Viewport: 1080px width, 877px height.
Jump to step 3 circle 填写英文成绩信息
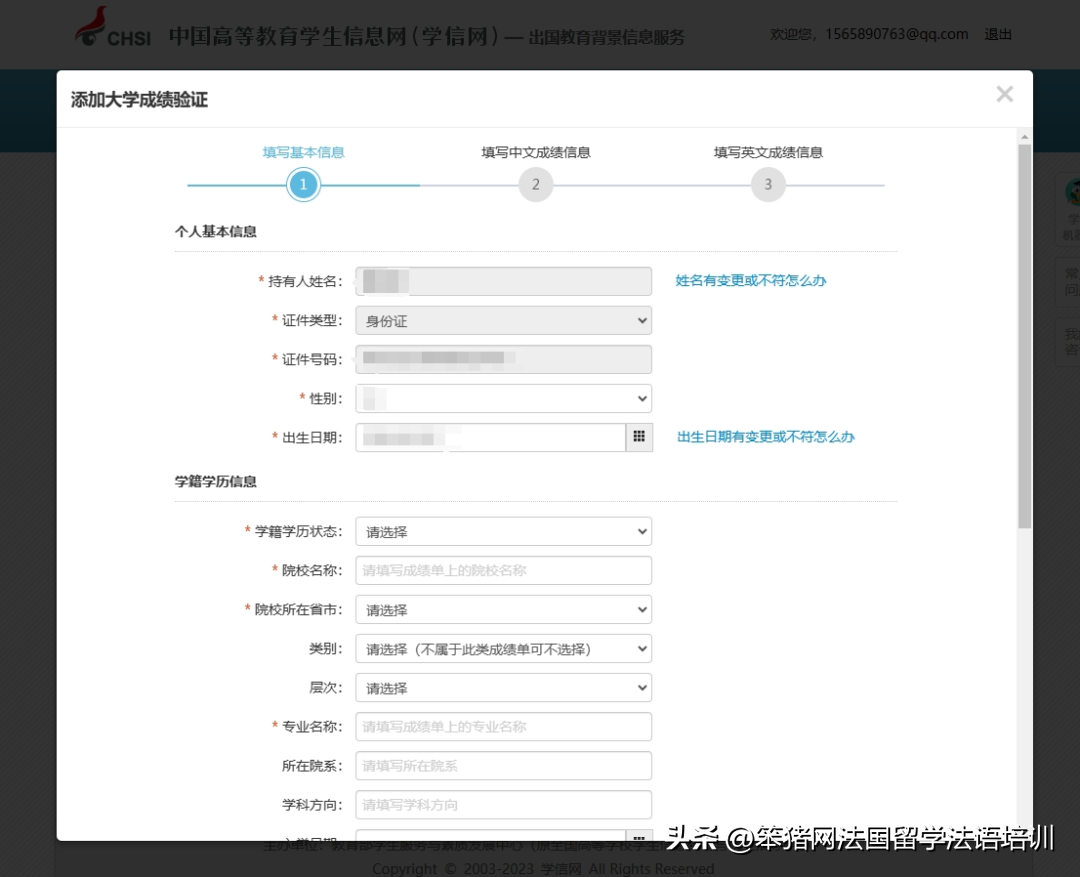click(768, 185)
